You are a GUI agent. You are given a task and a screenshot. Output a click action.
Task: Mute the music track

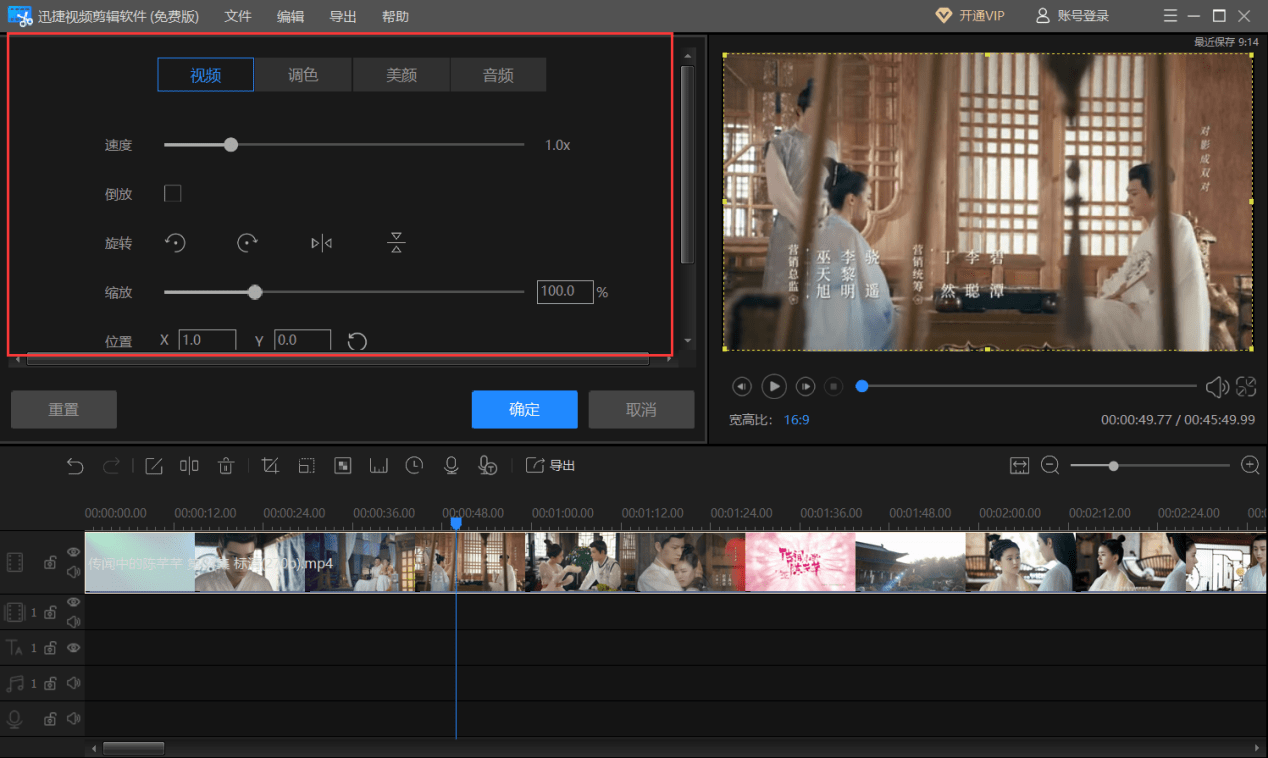[x=74, y=683]
